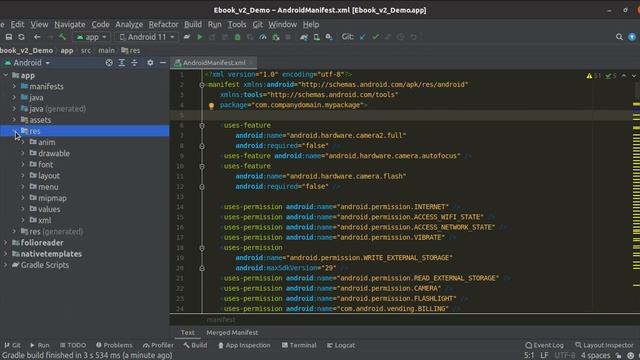The height and width of the screenshot is (360, 640).
Task: Expand the java folder
Action: pyautogui.click(x=14, y=98)
